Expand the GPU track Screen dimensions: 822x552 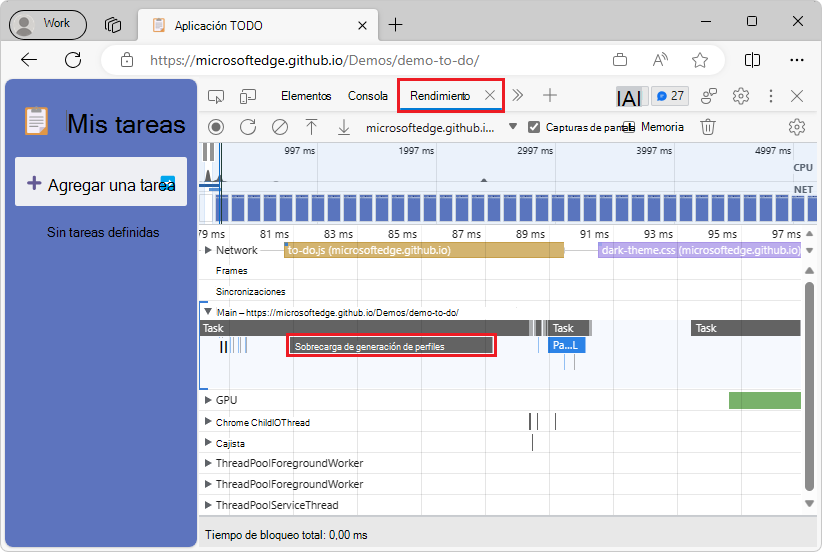(208, 400)
